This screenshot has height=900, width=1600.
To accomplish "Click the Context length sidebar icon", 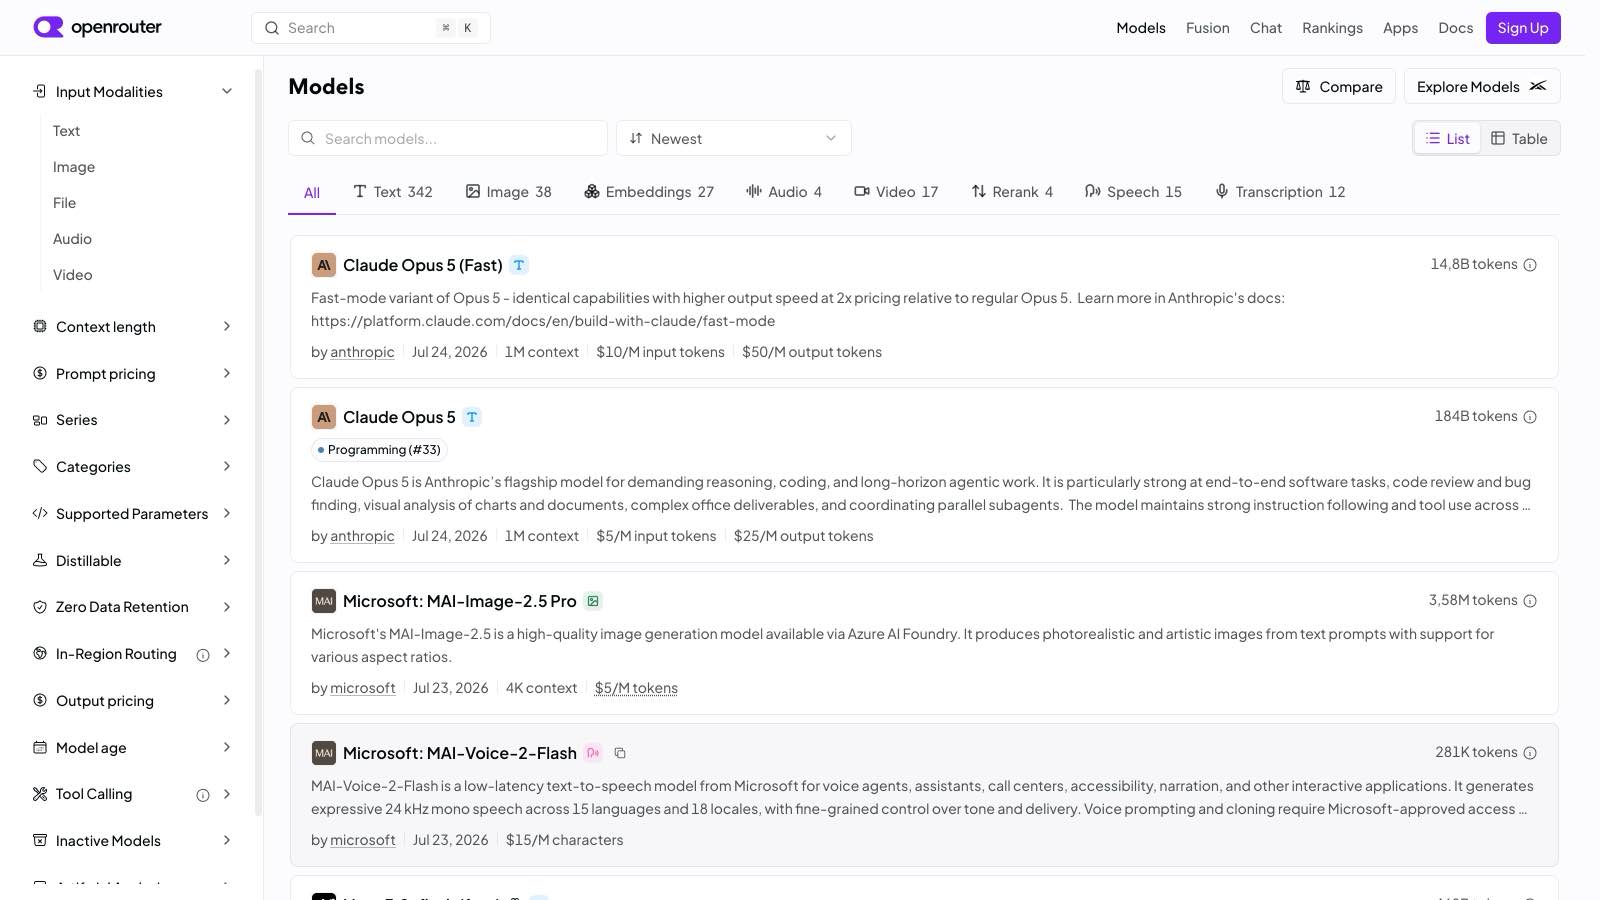I will [40, 326].
